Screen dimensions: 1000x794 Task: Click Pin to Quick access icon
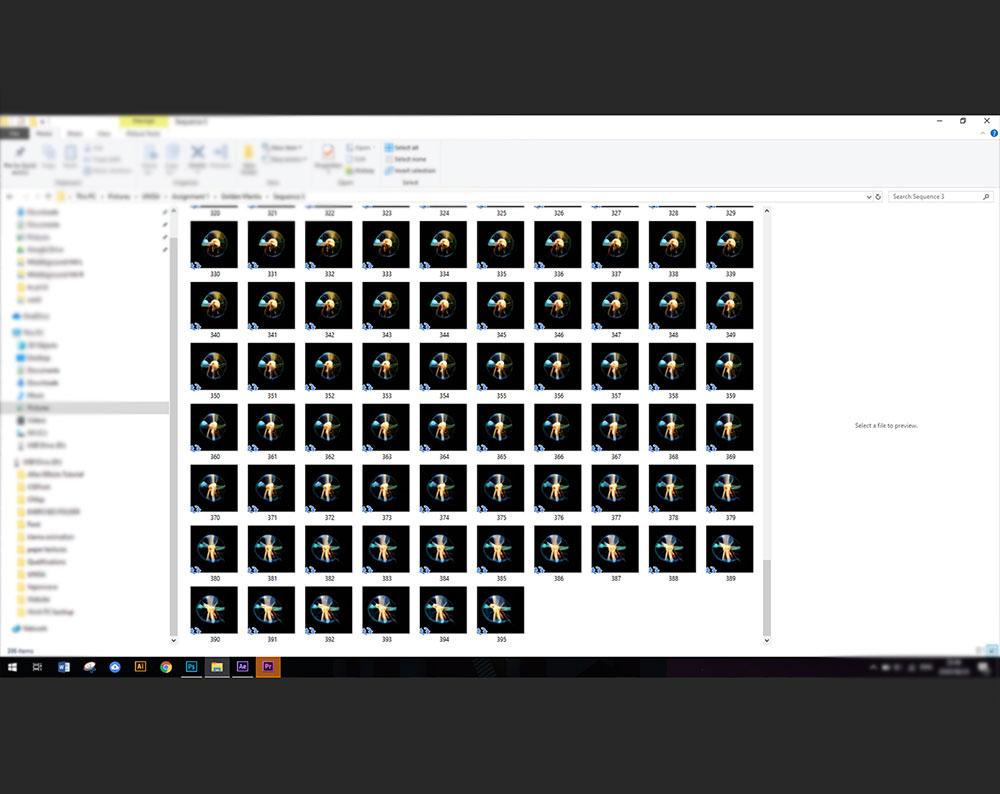point(20,156)
